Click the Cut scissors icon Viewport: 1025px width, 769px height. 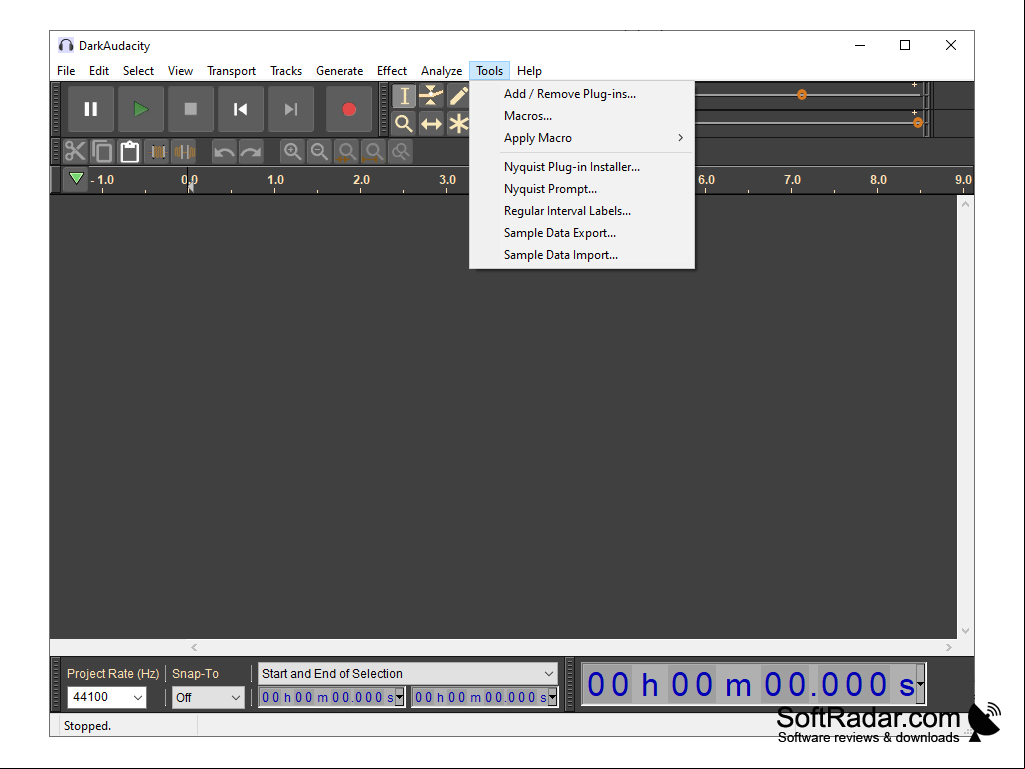(x=75, y=152)
